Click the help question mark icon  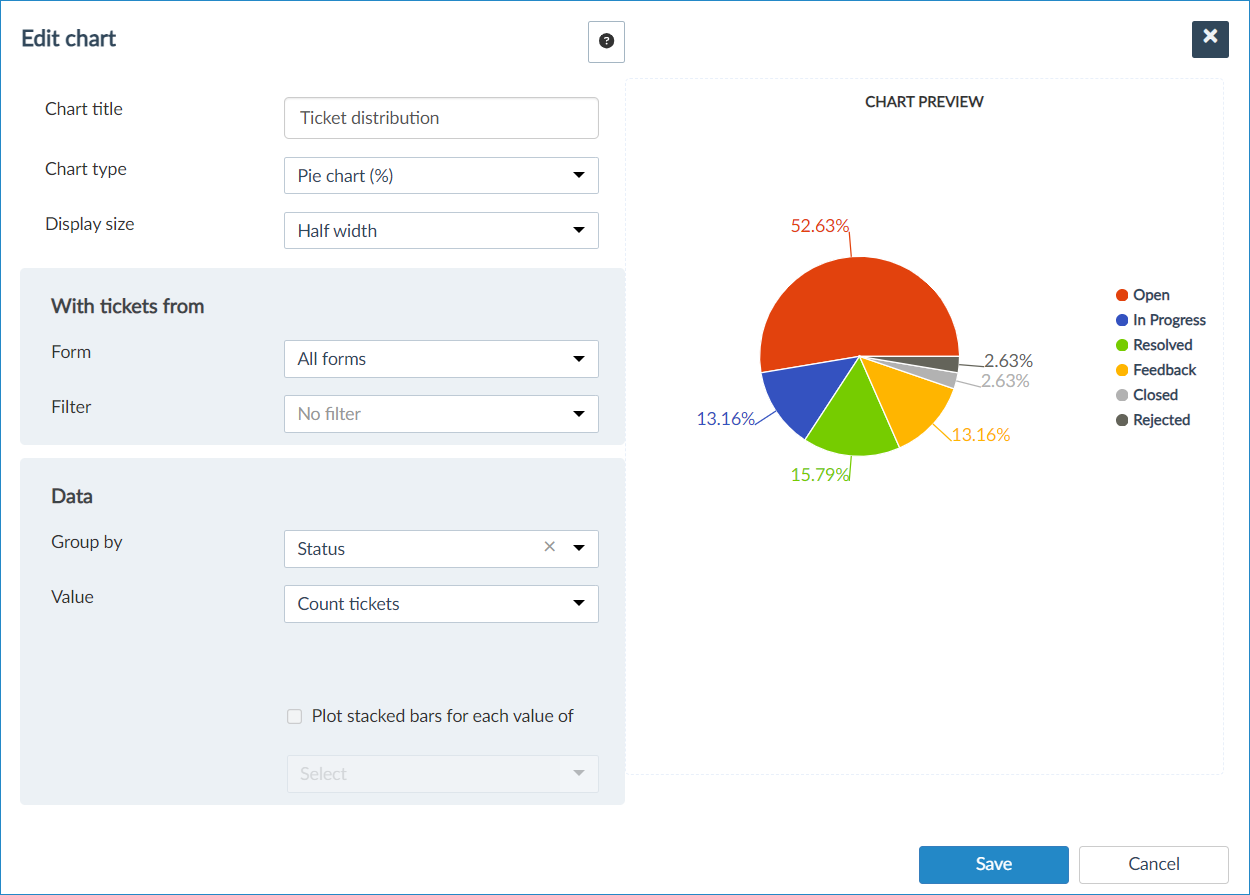[x=606, y=42]
